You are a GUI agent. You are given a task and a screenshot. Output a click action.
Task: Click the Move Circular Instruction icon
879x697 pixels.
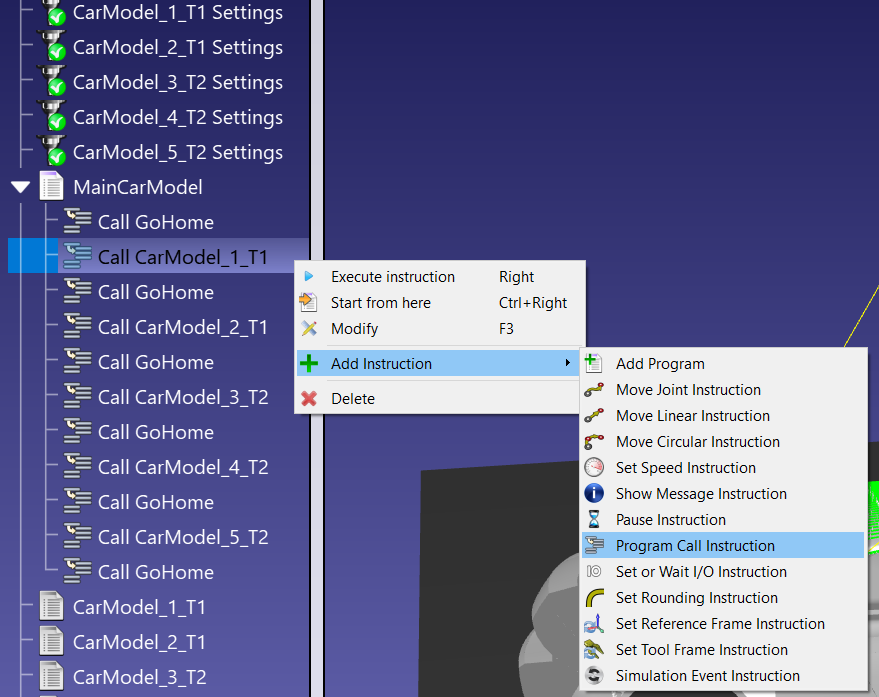click(x=594, y=442)
